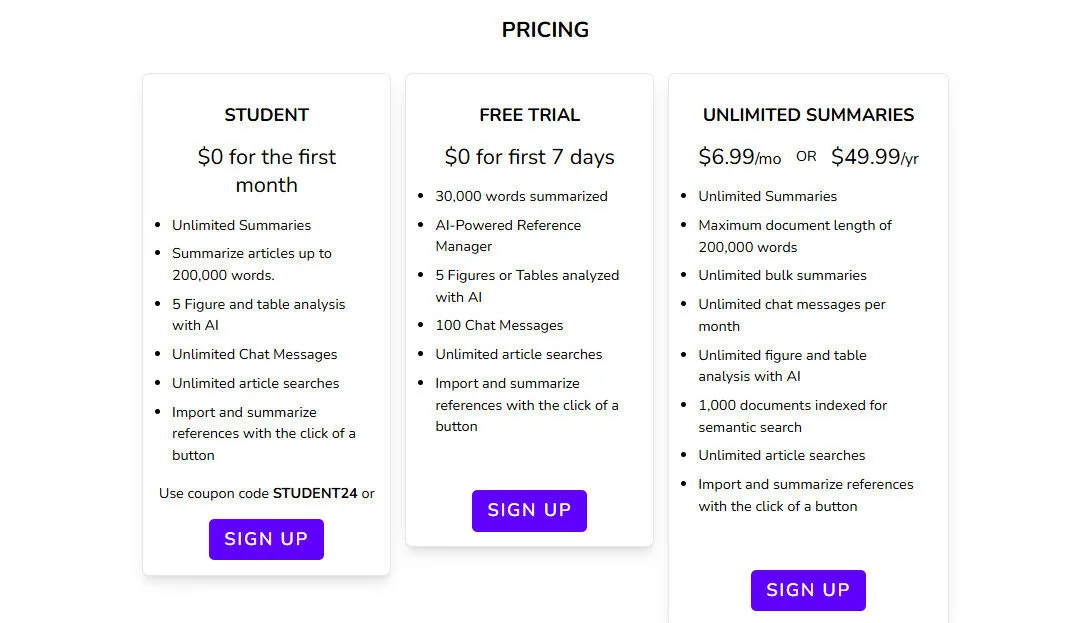Select the STUDENT plan heading
Screen dimensions: 1068x623
pyautogui.click(x=266, y=115)
